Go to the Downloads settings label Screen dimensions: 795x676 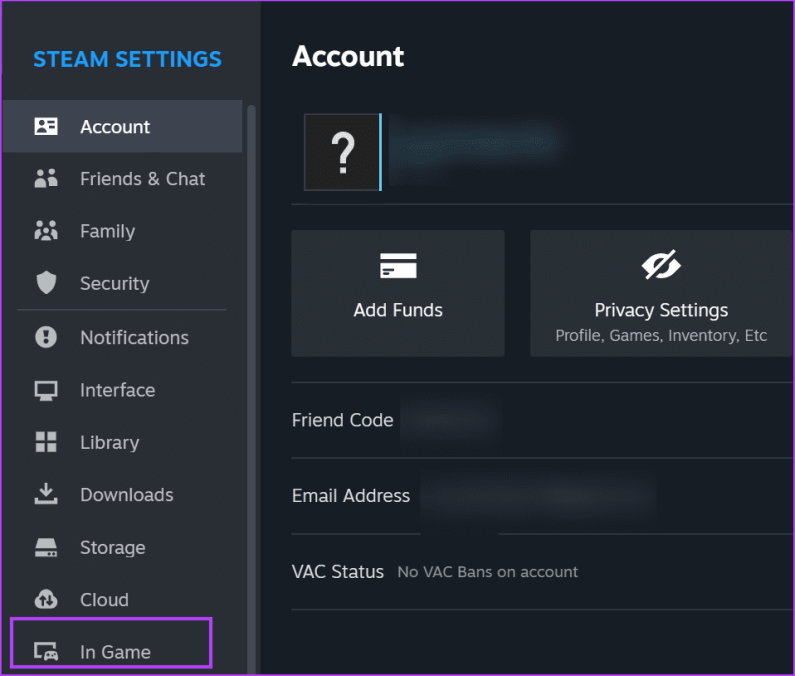click(x=126, y=494)
